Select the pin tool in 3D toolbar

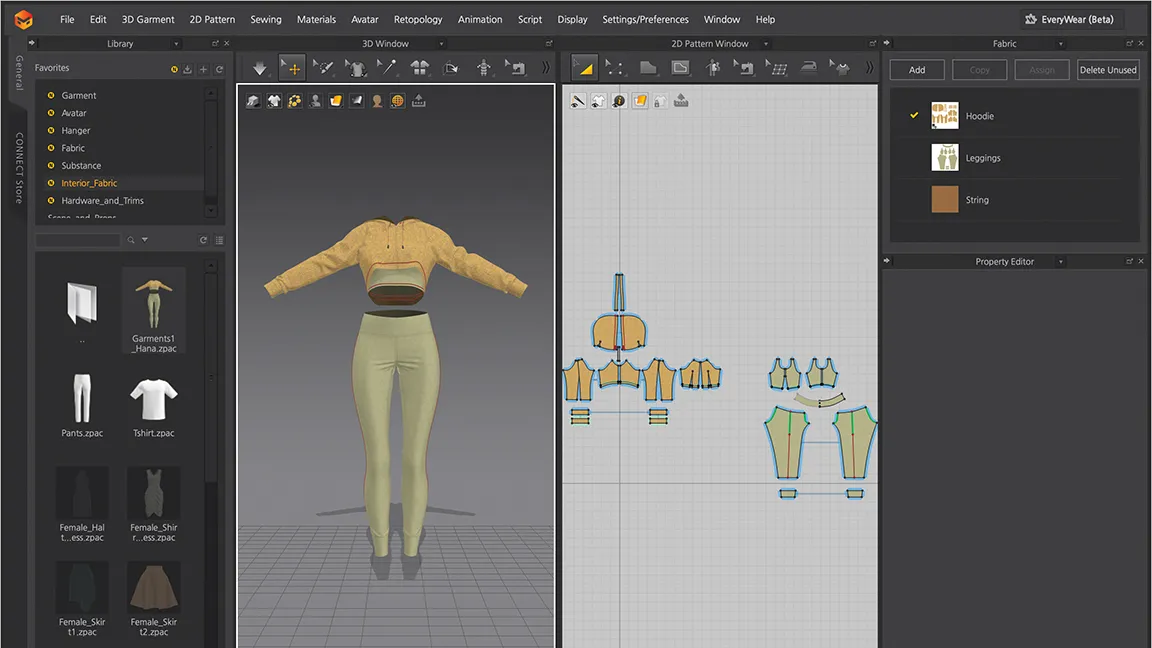[x=387, y=68]
